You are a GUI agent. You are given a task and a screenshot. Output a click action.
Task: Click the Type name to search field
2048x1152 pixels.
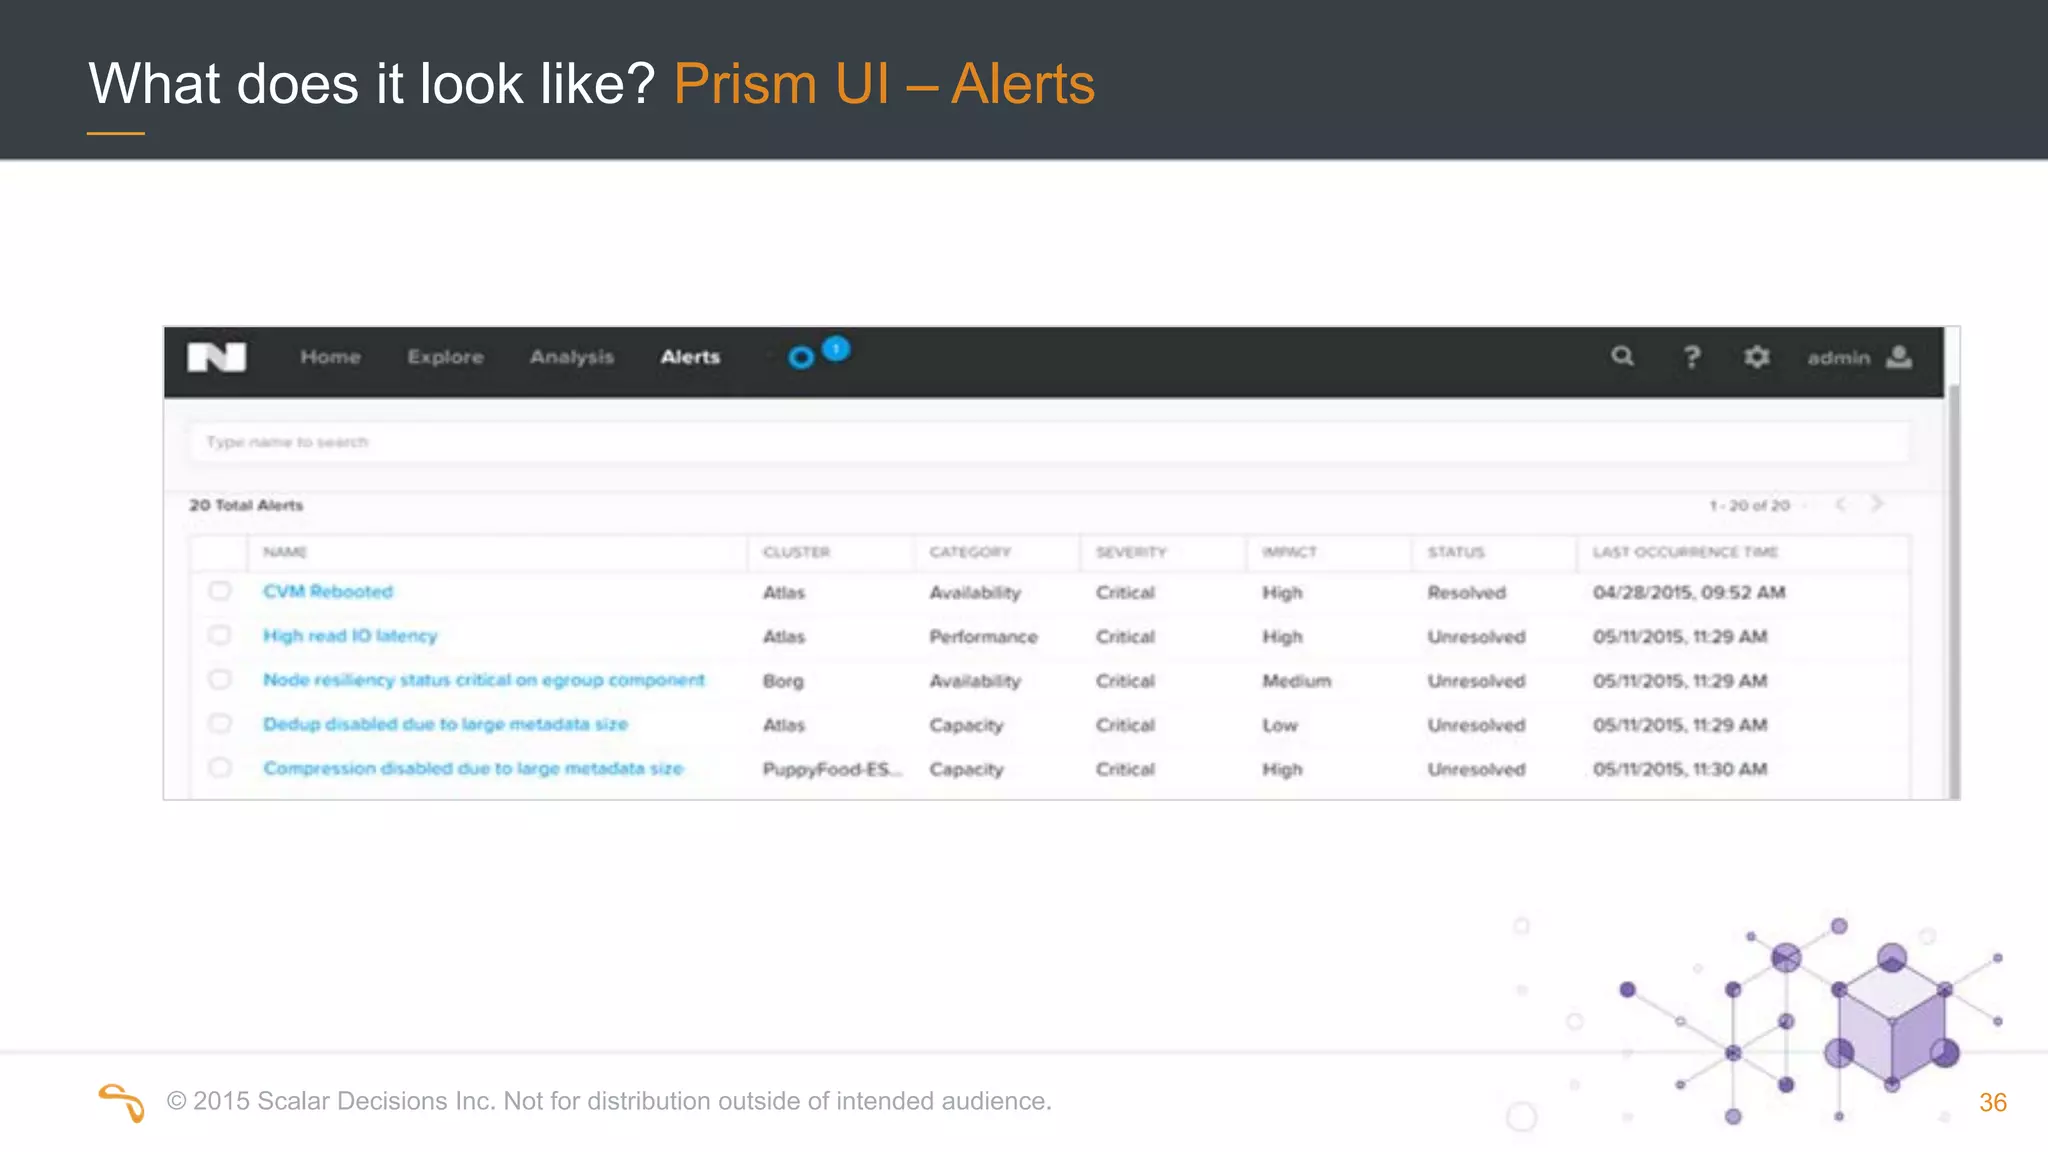(x=1048, y=442)
